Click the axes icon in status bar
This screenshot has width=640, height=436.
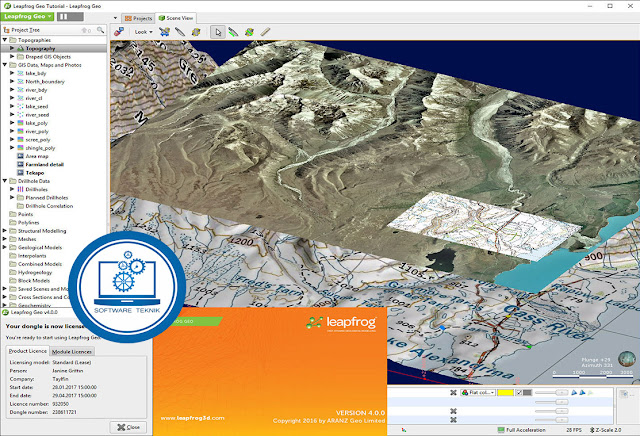click(x=404, y=430)
